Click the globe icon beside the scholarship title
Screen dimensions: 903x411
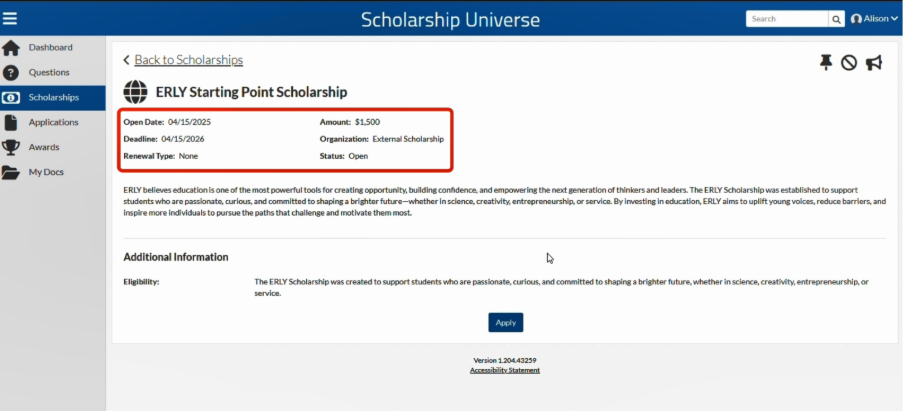tap(135, 92)
